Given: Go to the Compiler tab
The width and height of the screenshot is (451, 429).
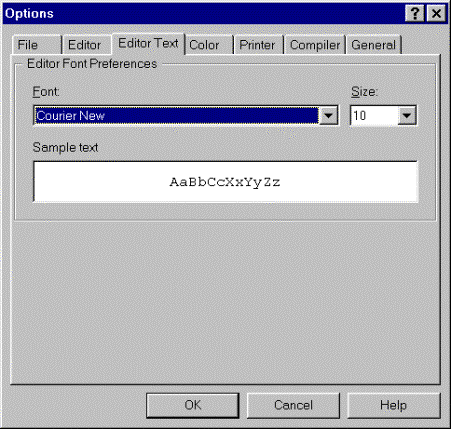Looking at the screenshot, I should [x=315, y=45].
